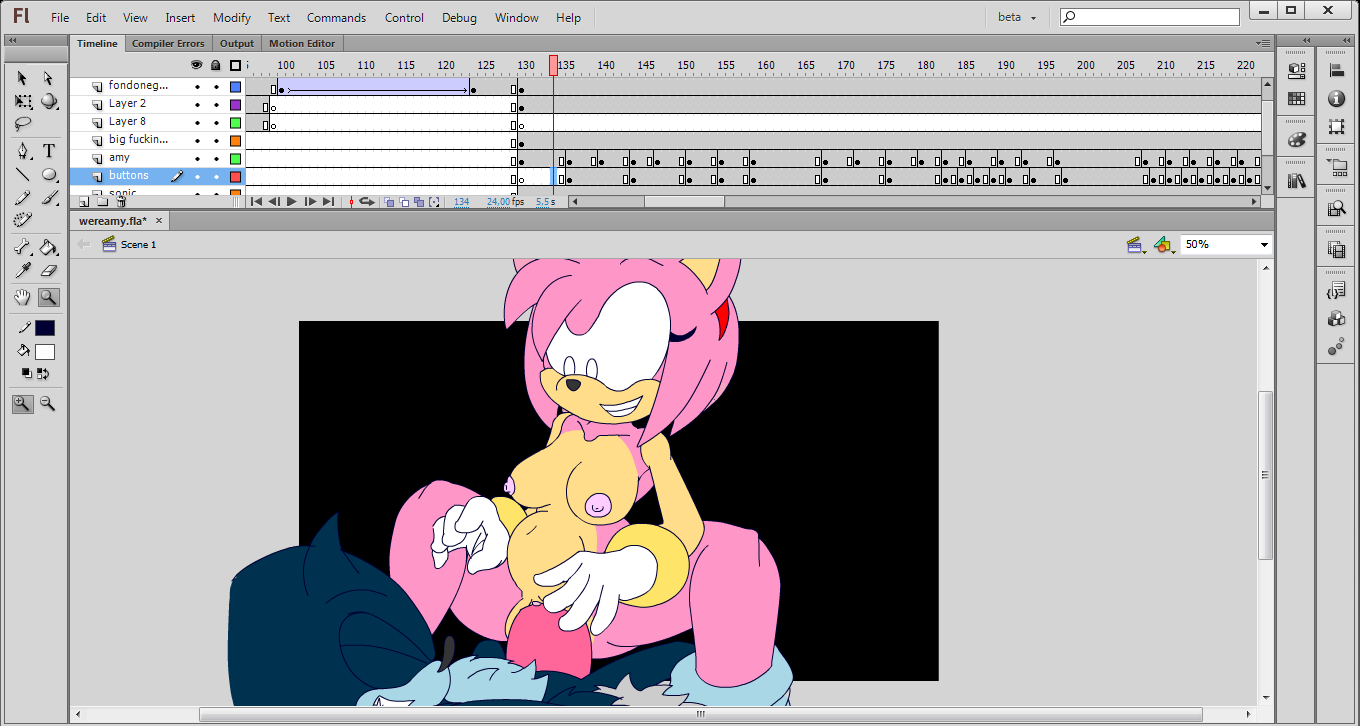Open the Motion Presets panel
The width and height of the screenshot is (1360, 726).
point(1336,347)
